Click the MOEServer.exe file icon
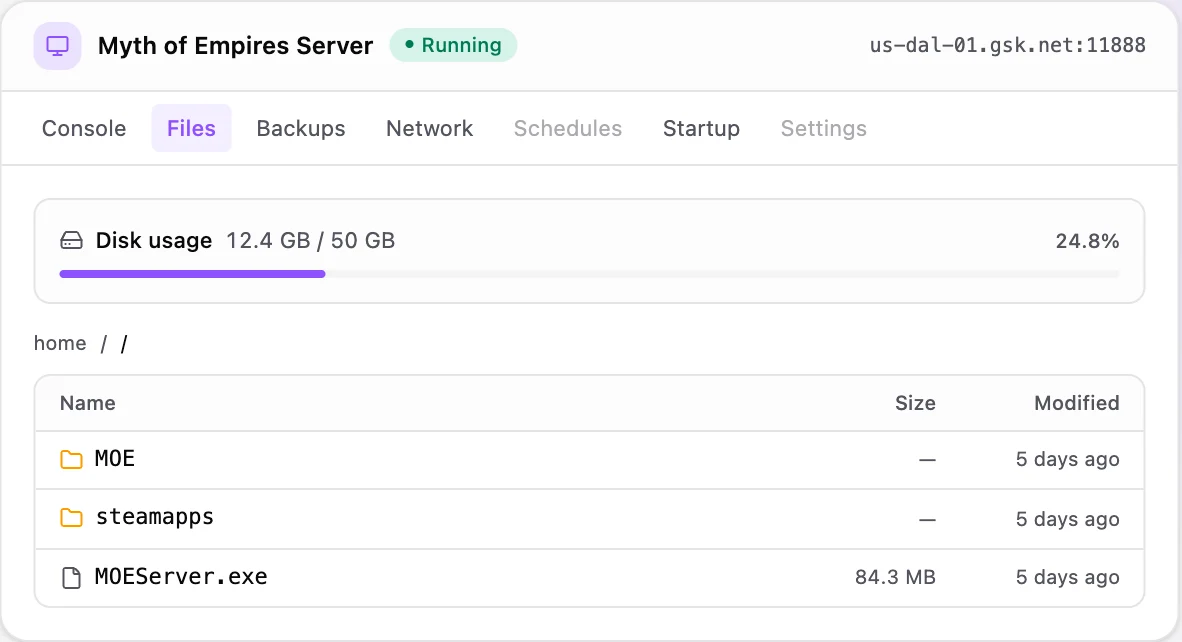This screenshot has height=642, width=1182. point(72,578)
